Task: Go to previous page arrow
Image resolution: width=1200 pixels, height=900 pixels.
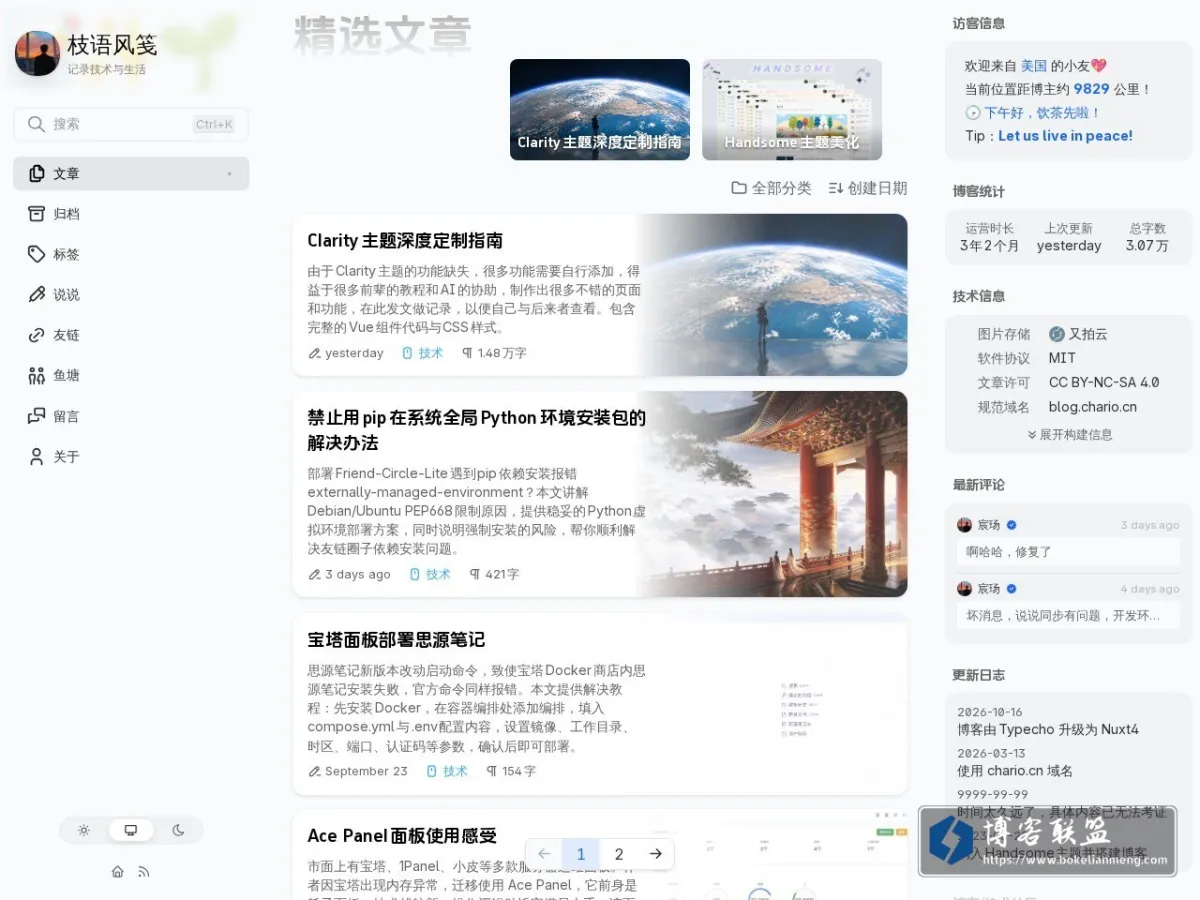Action: [544, 854]
